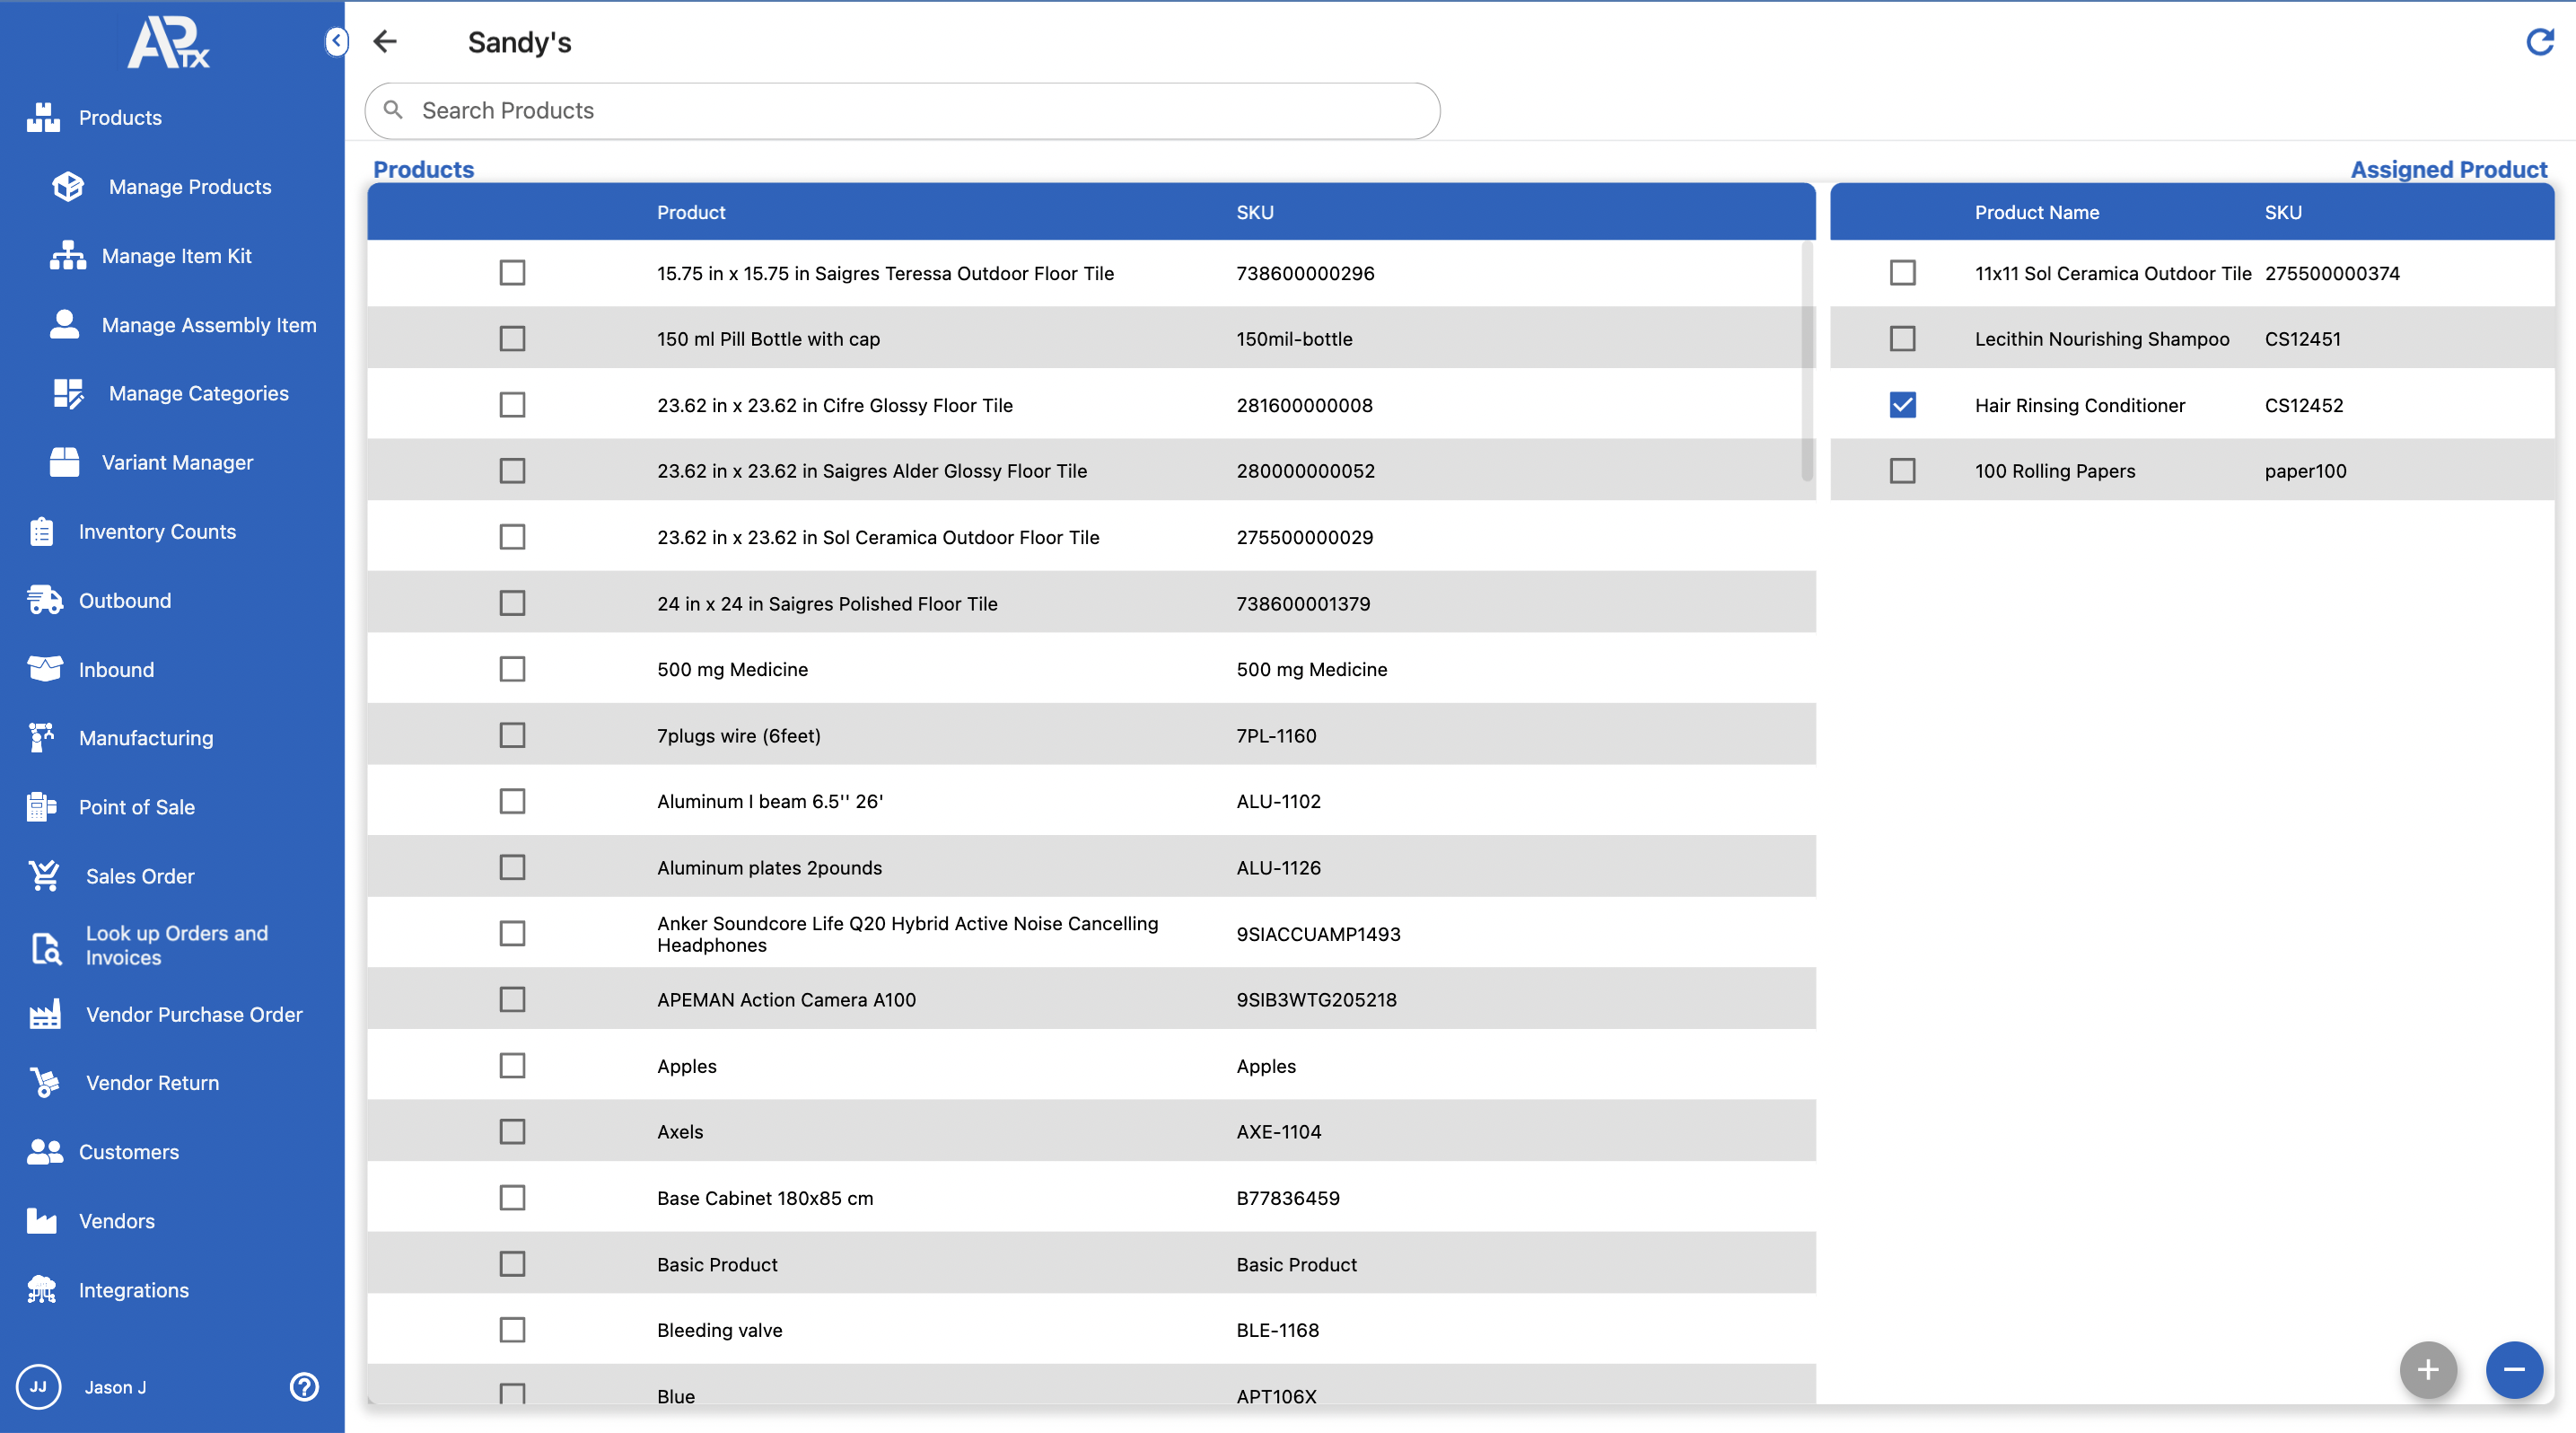Select the 100 Rolling Papers checkbox
2576x1433 pixels.
coord(1902,471)
